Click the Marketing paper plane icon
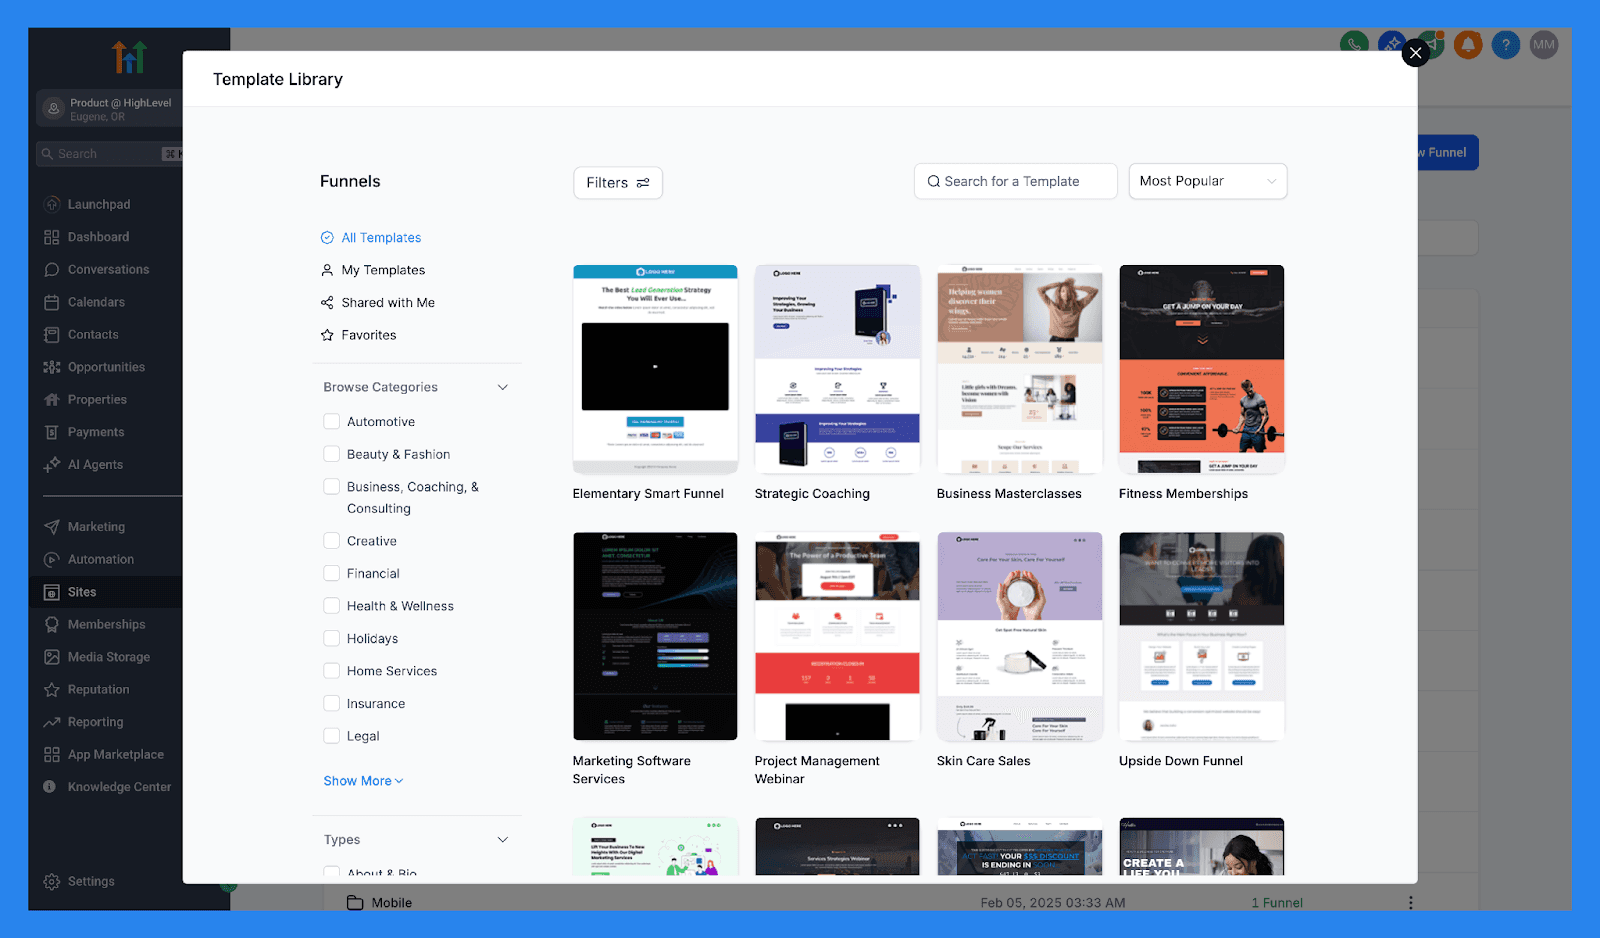Viewport: 1600px width, 938px height. [52, 527]
